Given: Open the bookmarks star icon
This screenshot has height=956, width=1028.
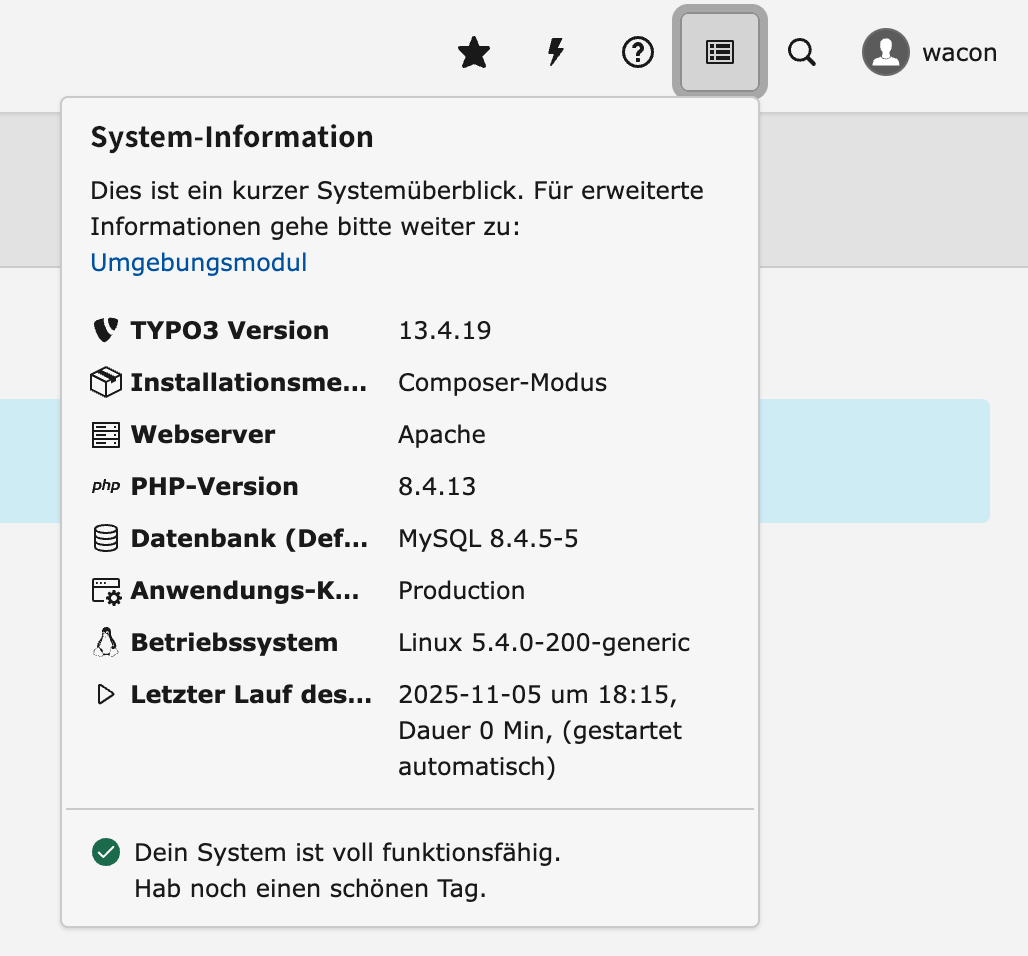Looking at the screenshot, I should [473, 53].
